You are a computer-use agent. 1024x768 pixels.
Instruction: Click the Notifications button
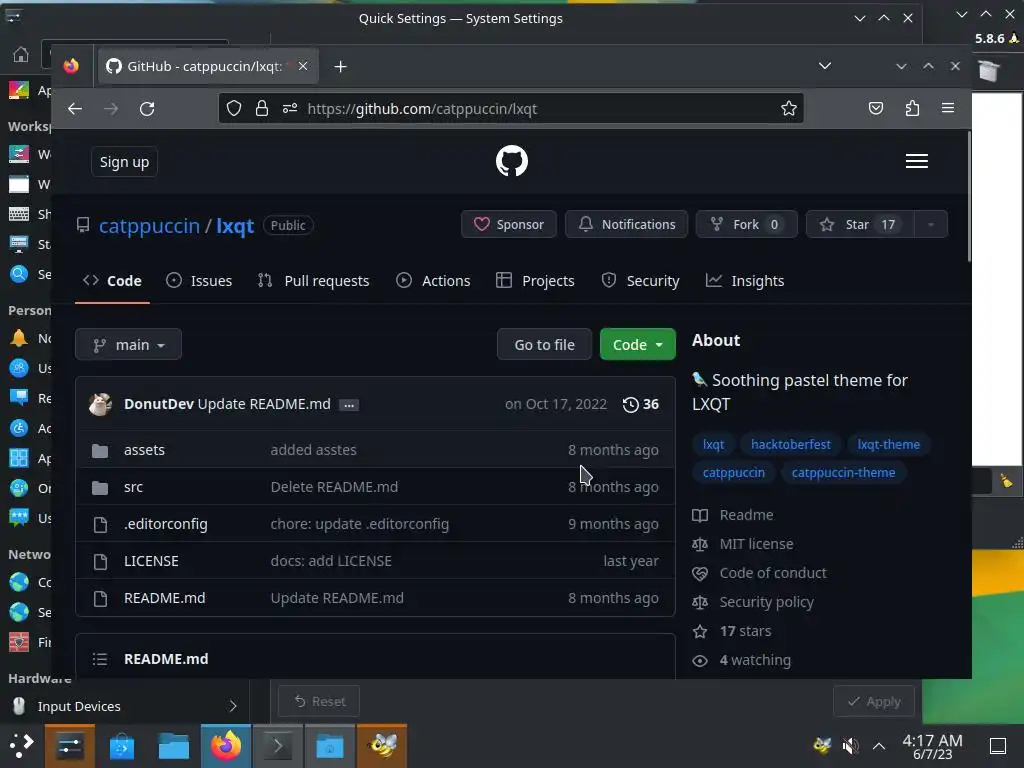click(626, 225)
